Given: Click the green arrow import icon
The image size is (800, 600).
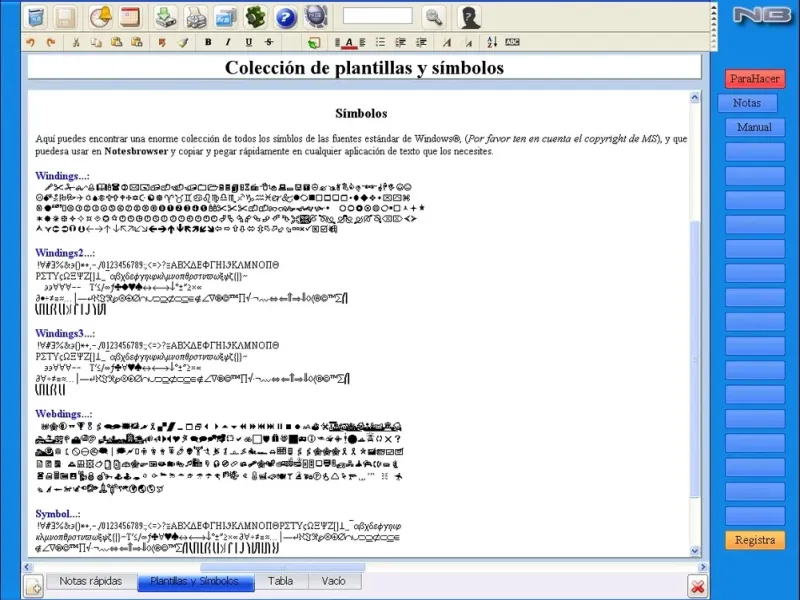Looking at the screenshot, I should point(166,17).
